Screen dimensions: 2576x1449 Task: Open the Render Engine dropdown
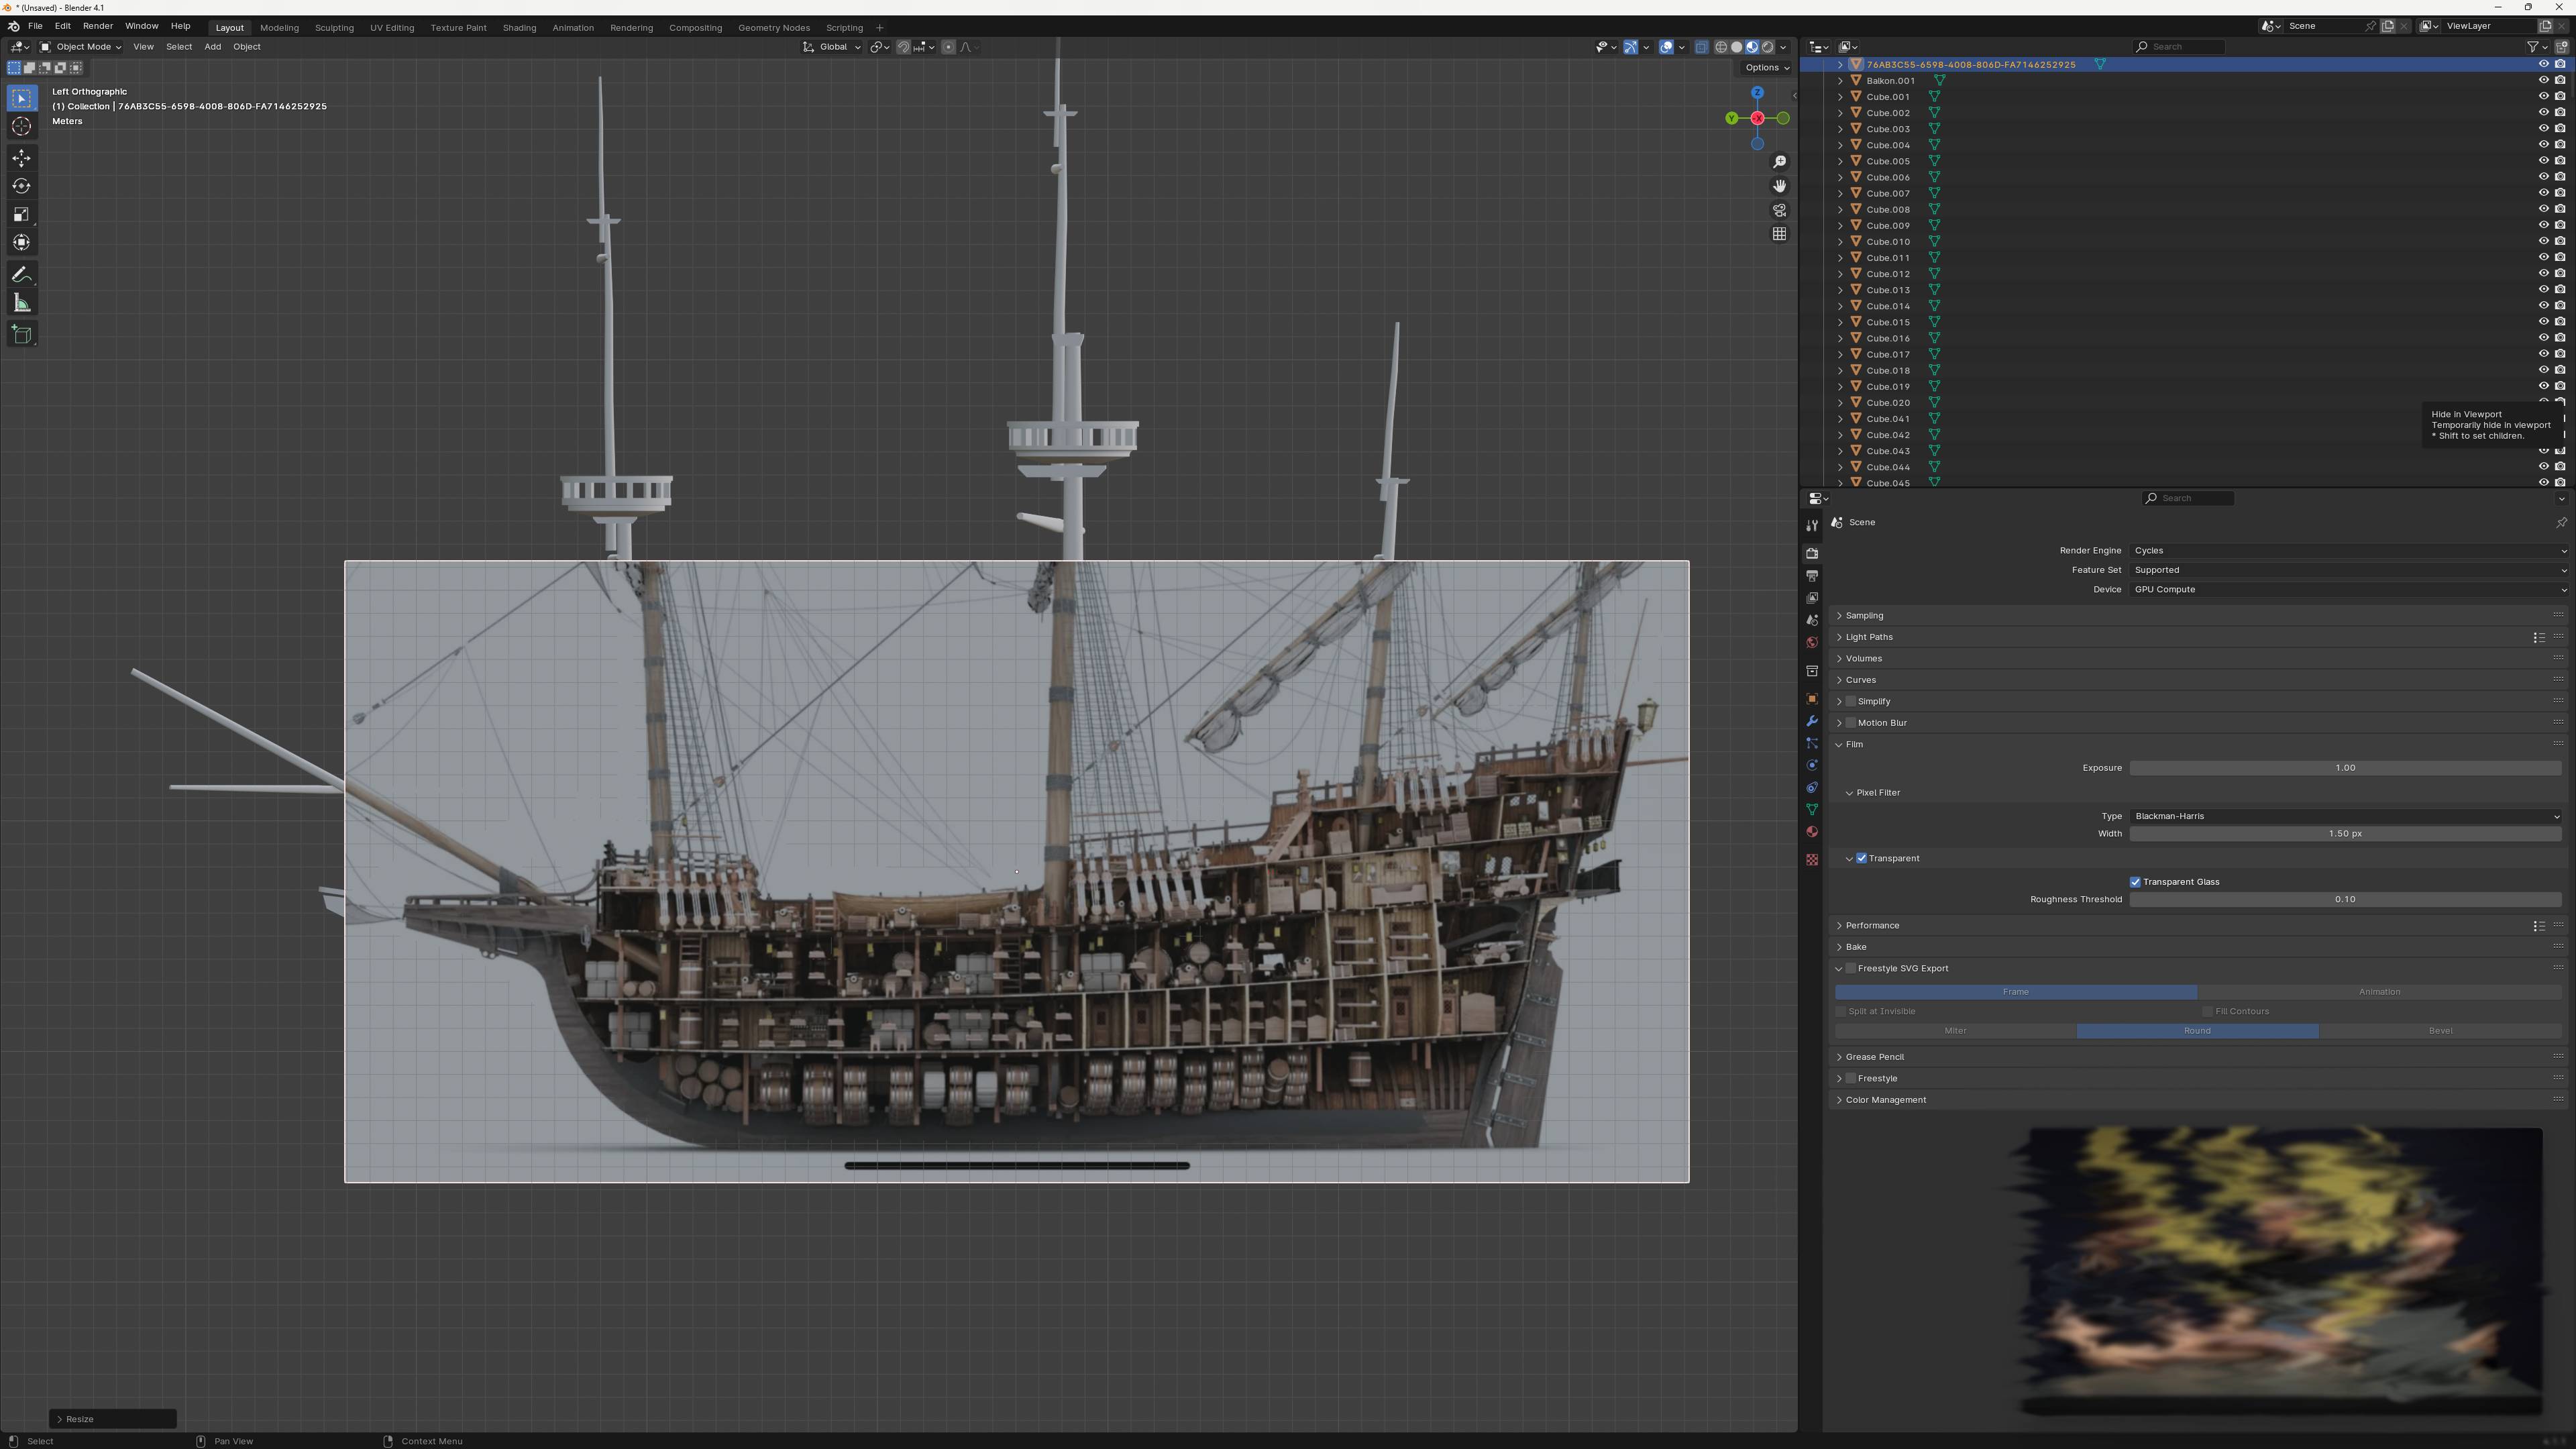2347,551
